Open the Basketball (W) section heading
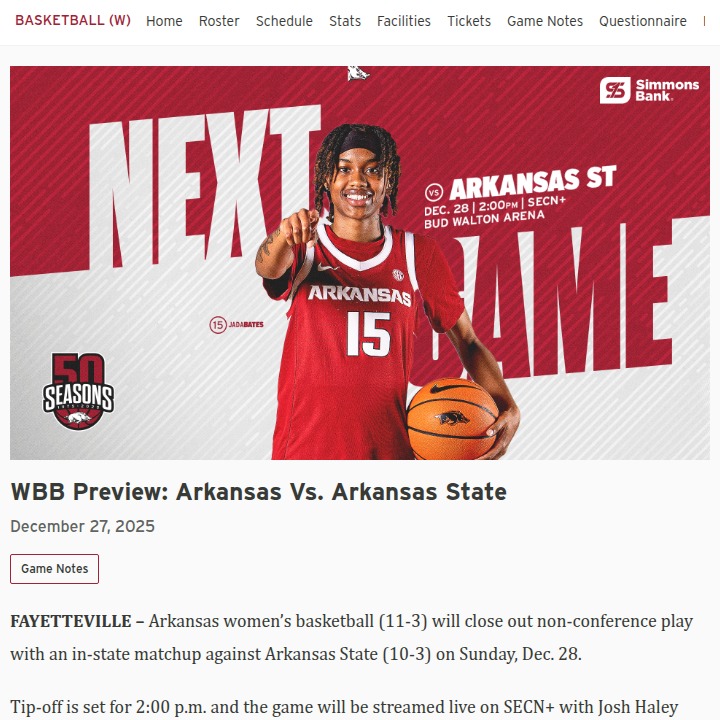This screenshot has width=720, height=720. pyautogui.click(x=73, y=21)
